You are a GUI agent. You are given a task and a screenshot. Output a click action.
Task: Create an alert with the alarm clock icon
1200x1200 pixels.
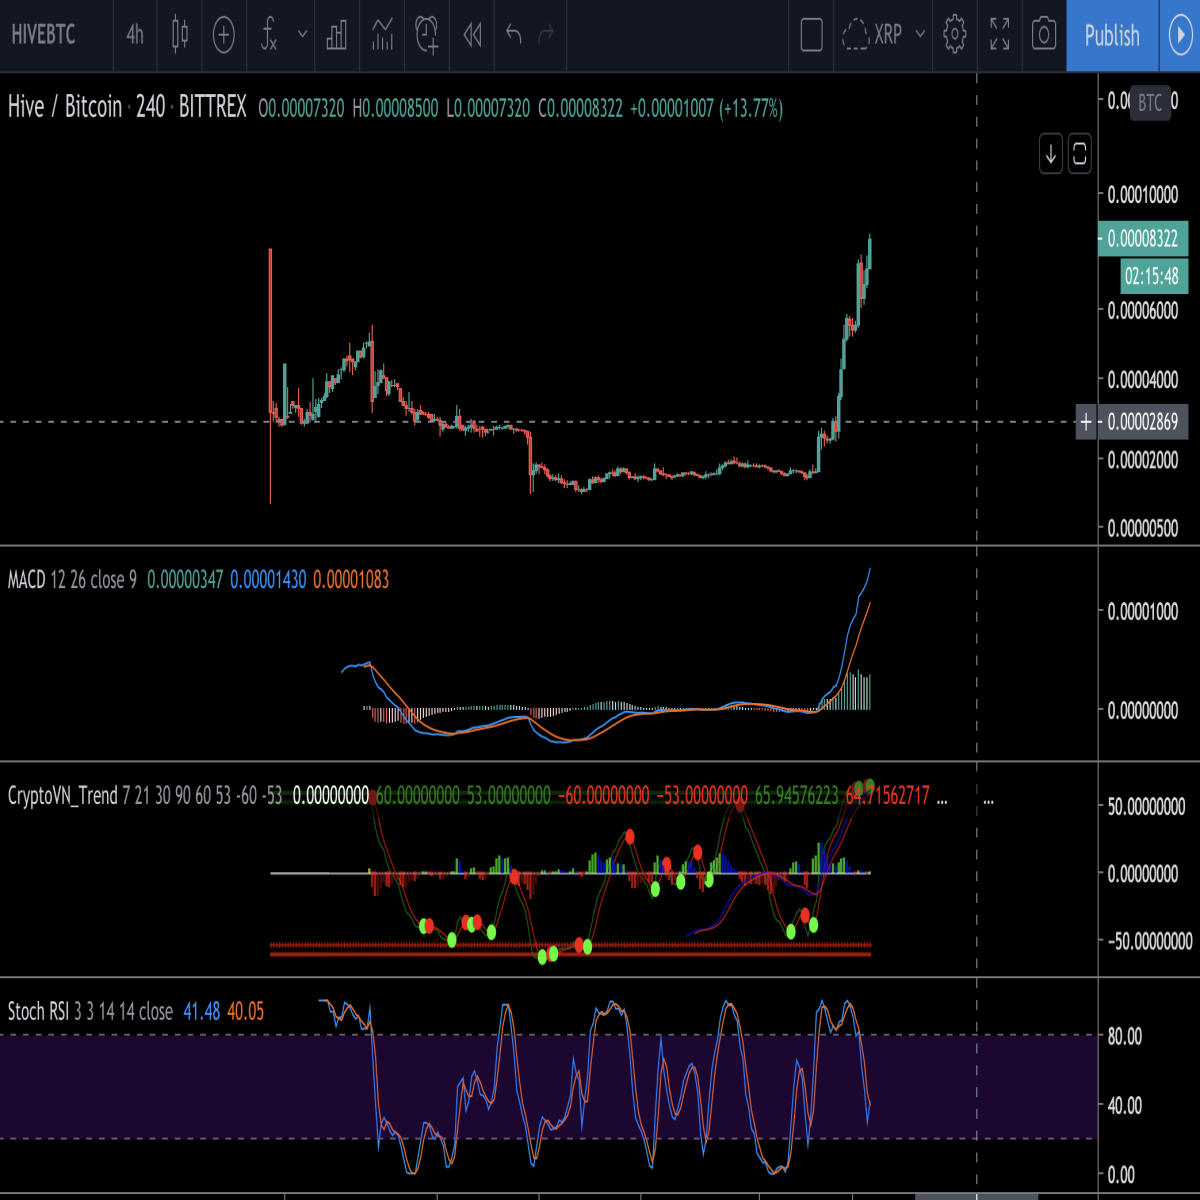click(x=427, y=35)
